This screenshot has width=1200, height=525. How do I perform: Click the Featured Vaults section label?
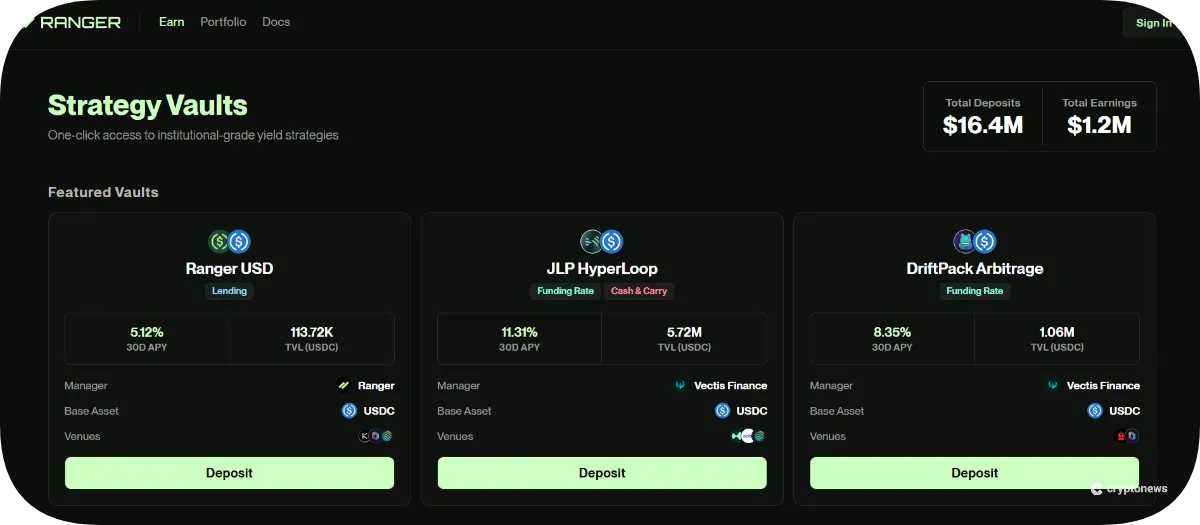click(x=103, y=192)
